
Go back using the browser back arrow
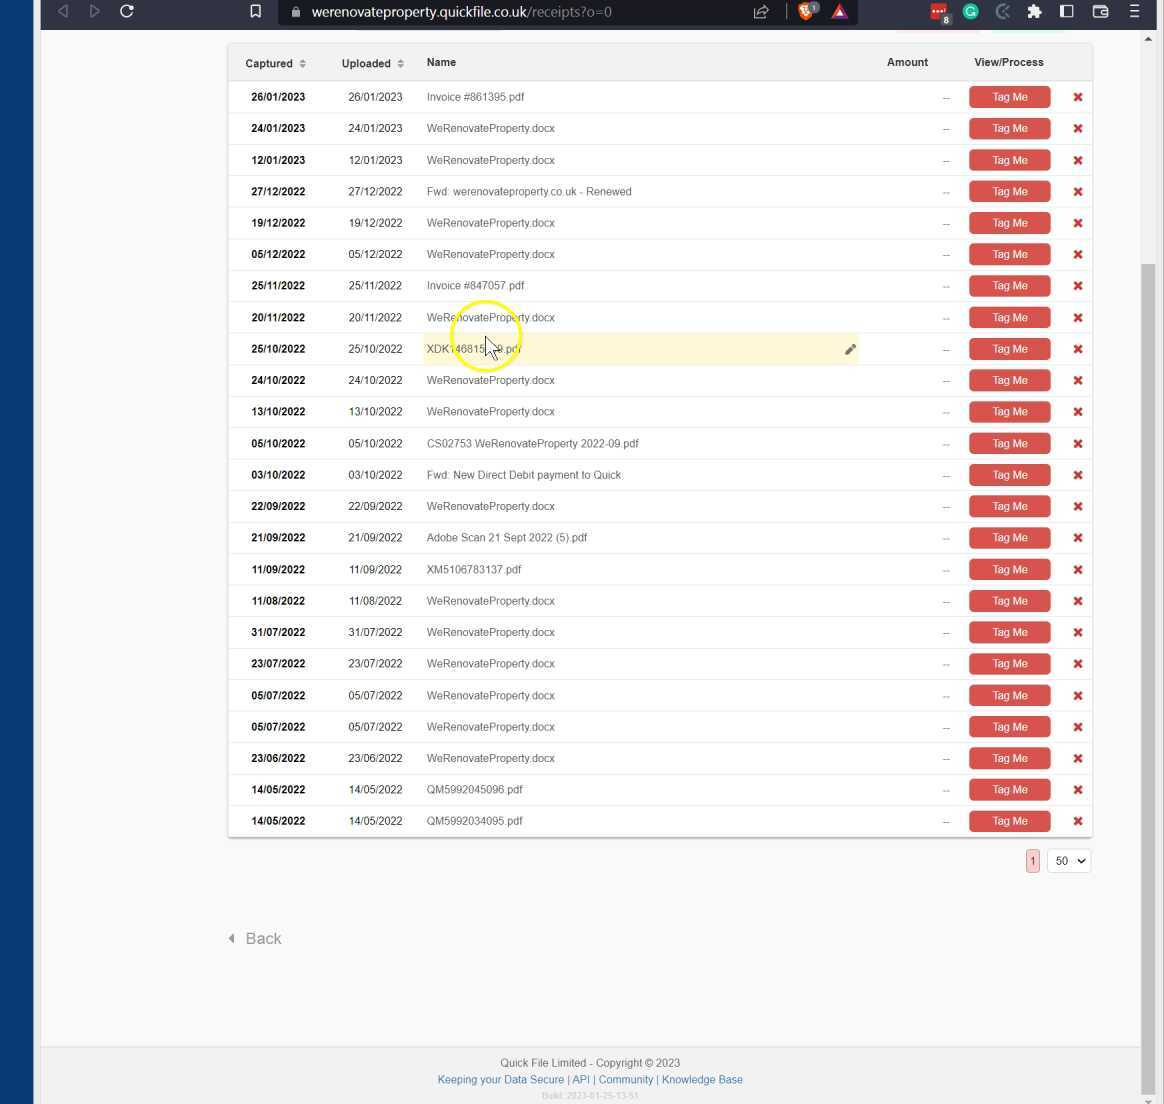[x=63, y=11]
